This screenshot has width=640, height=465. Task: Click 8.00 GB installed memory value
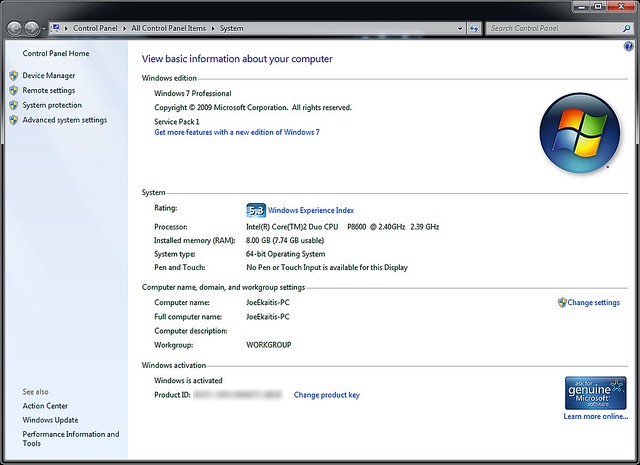click(x=285, y=240)
